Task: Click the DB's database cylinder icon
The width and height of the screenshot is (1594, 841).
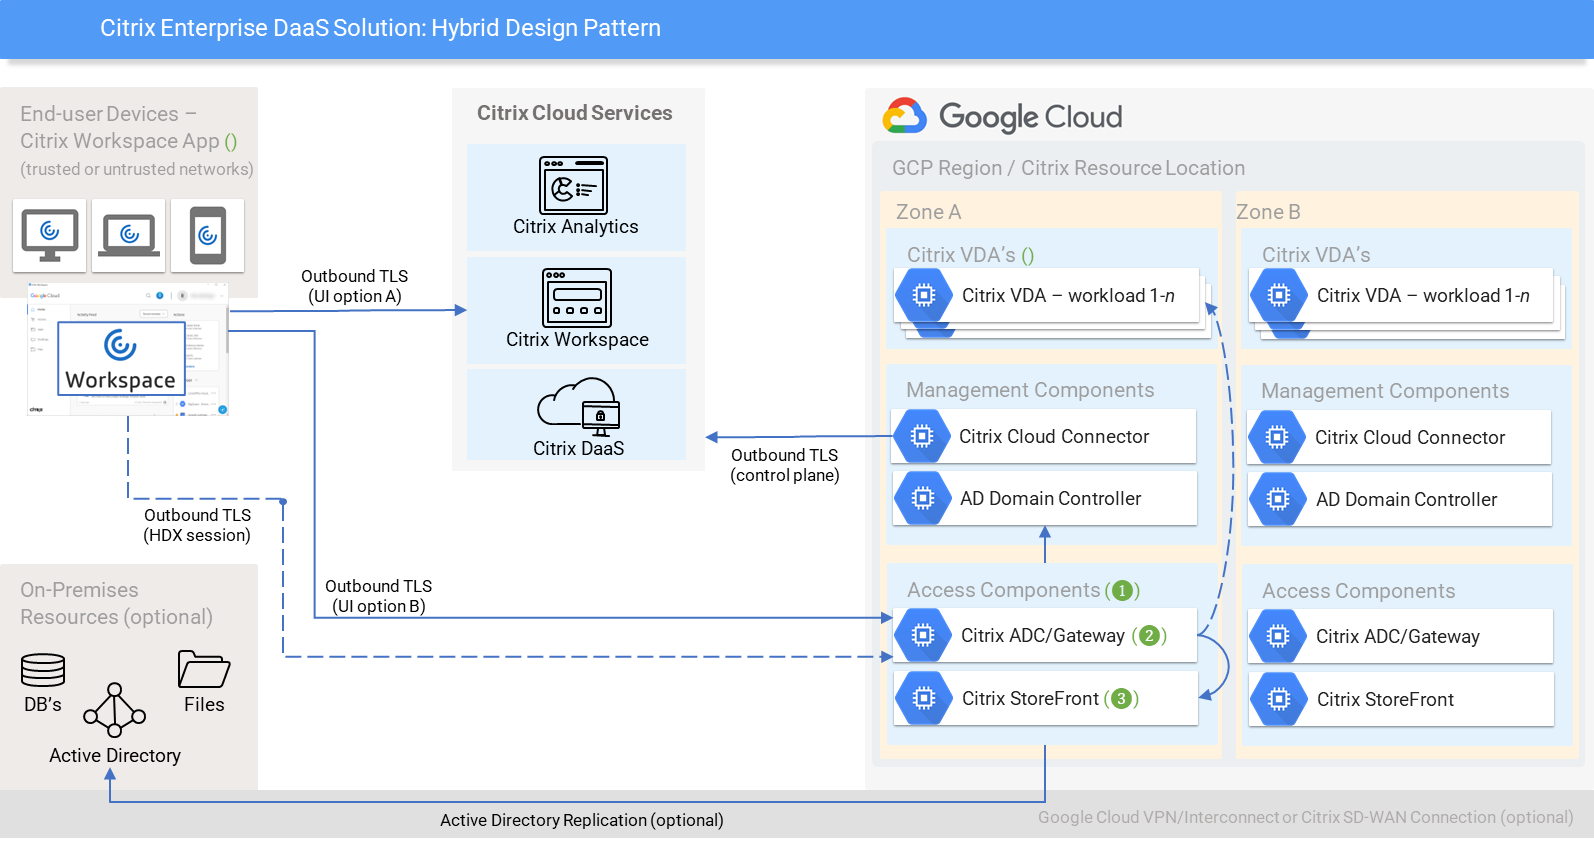Action: pos(43,669)
